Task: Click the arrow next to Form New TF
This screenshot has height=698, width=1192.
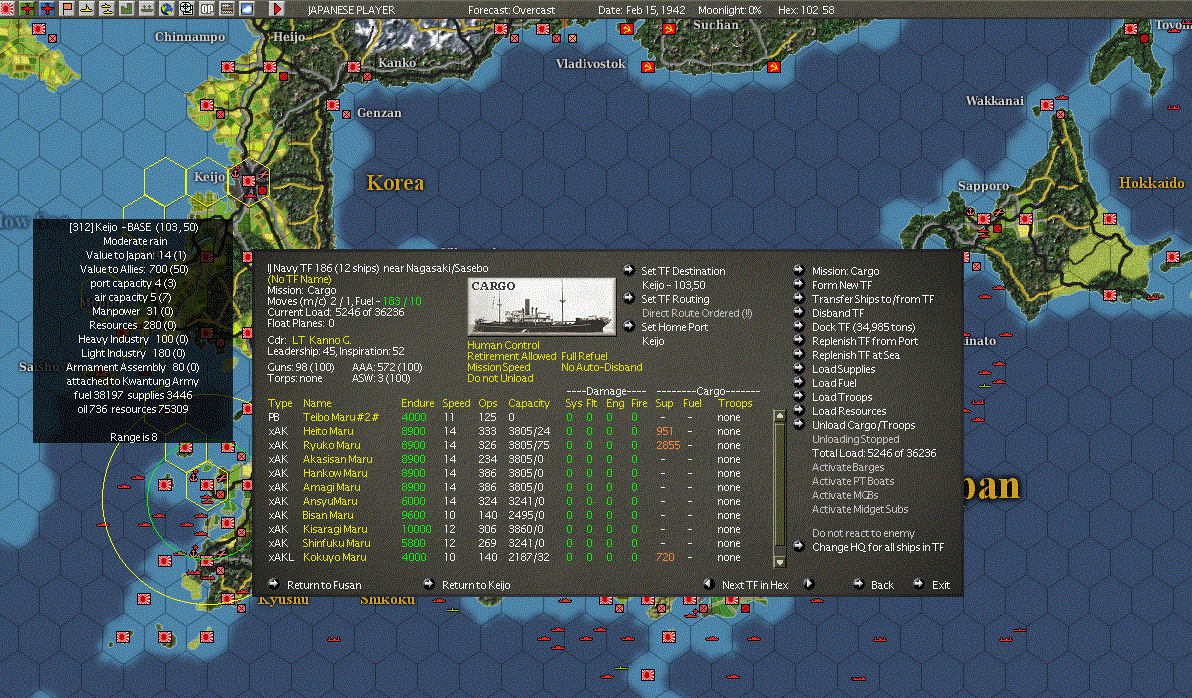Action: [x=799, y=284]
